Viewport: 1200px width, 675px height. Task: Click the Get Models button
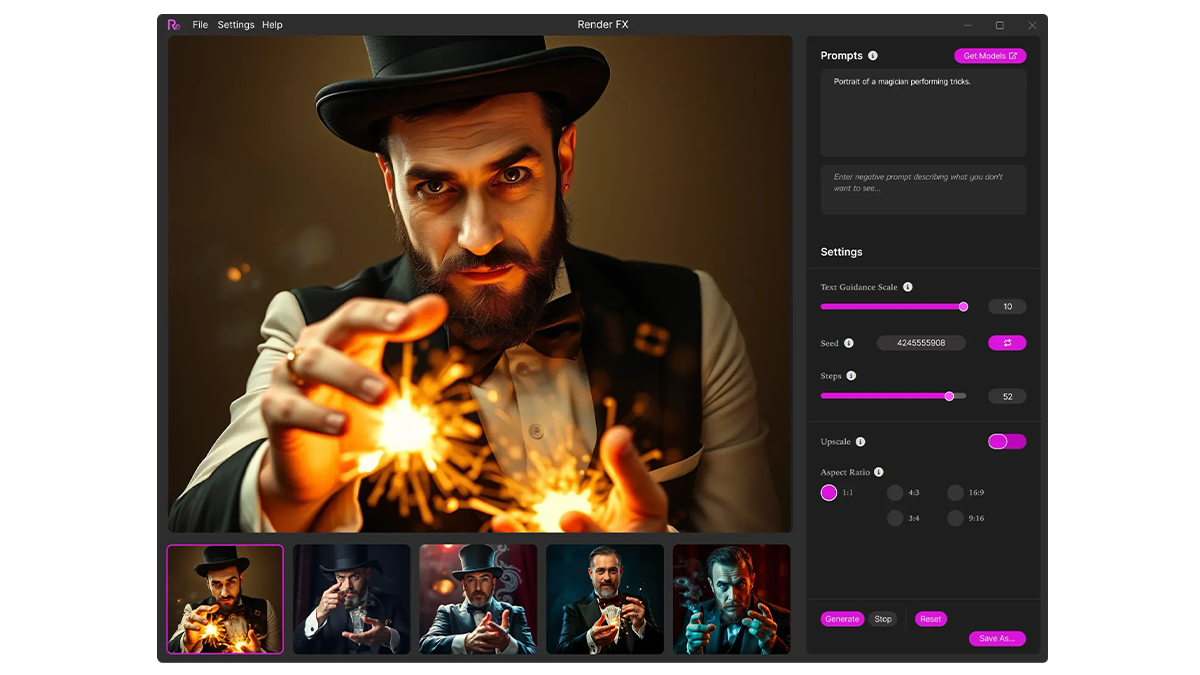(x=990, y=56)
